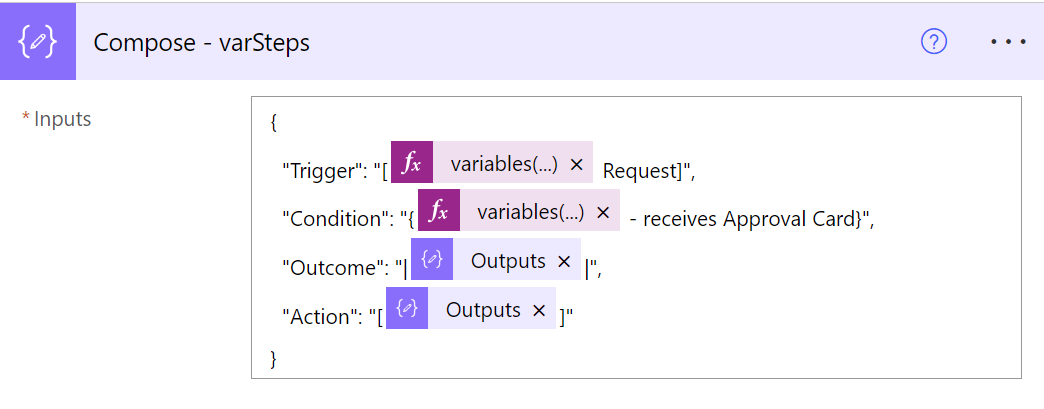Click the Compose icon in Action Outputs token
This screenshot has height=409, width=1044.
407,310
